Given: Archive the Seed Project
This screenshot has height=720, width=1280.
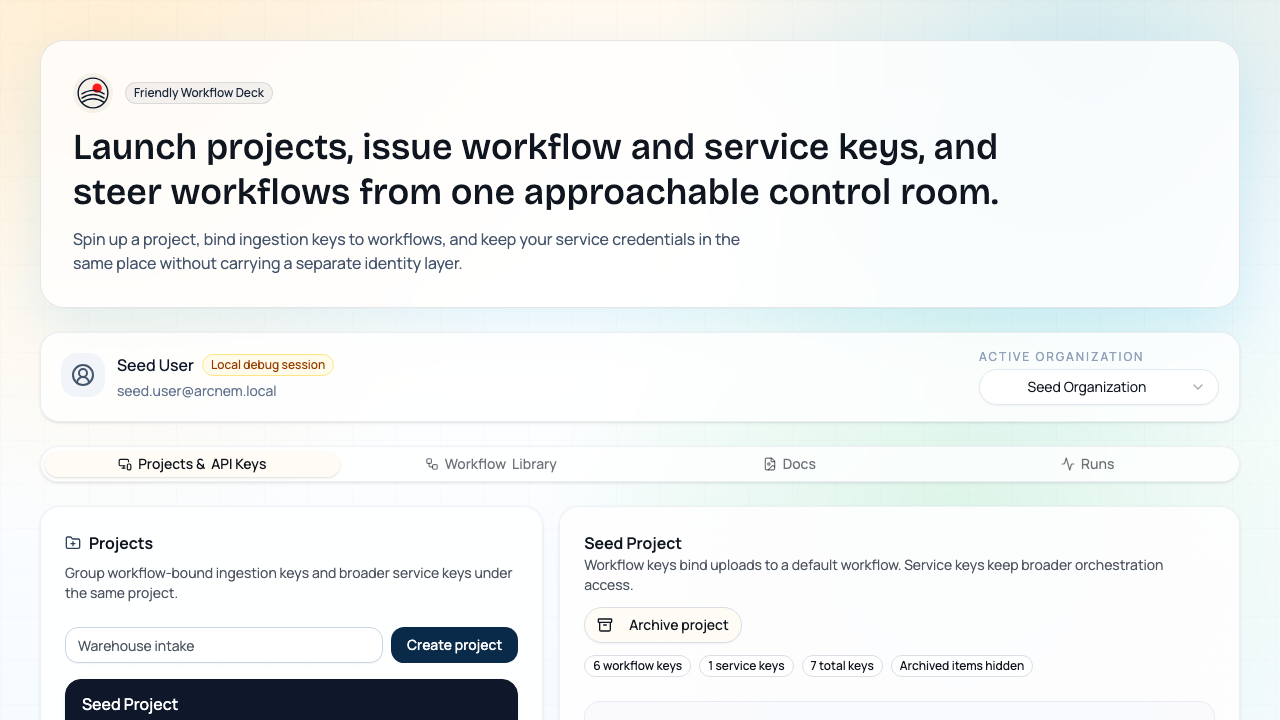Looking at the screenshot, I should tap(662, 624).
